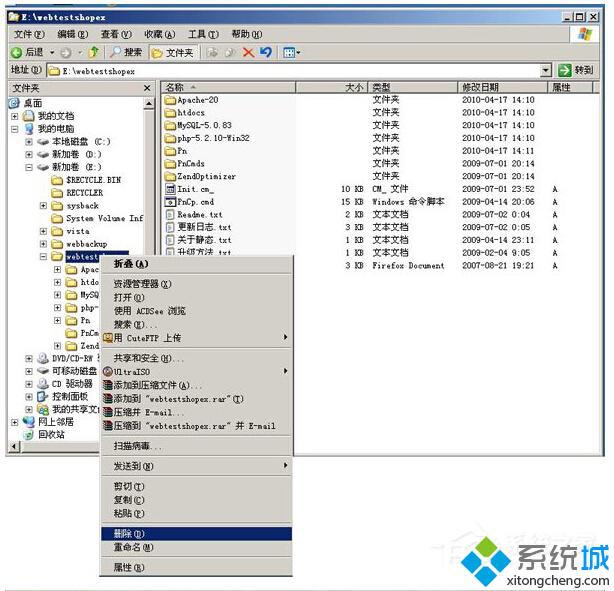Expand New Volume (D:) tree node
The image size is (614, 591).
coord(29,154)
